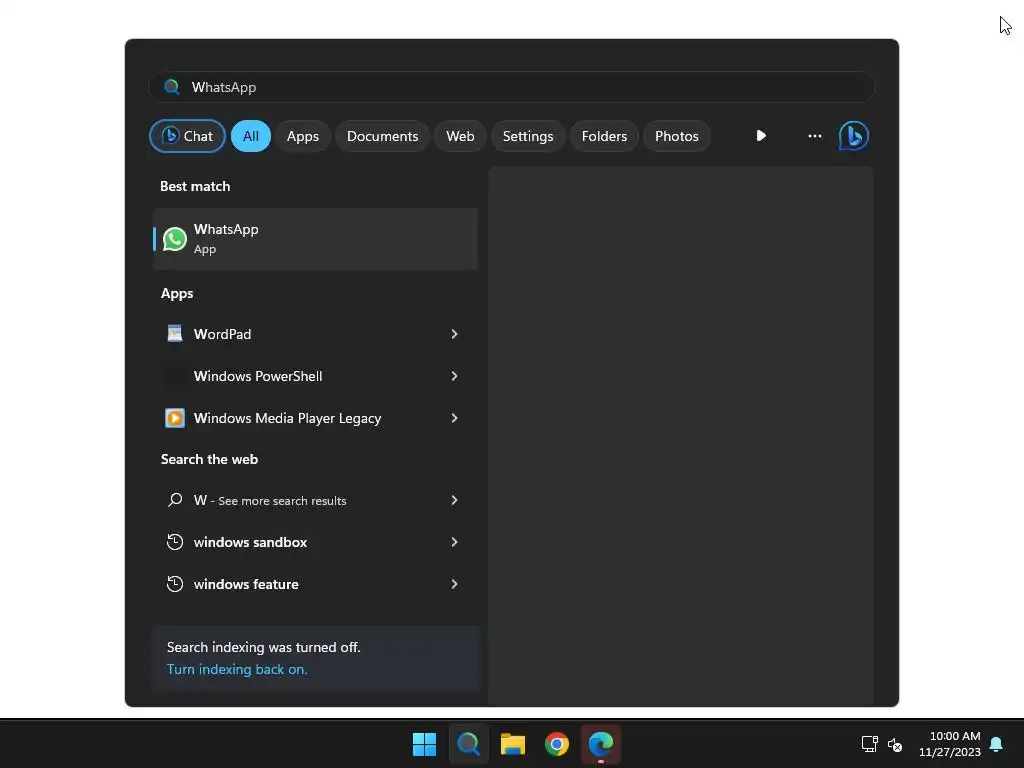Viewport: 1024px width, 768px height.
Task: Click in the WhatsApp search input field
Action: click(x=512, y=87)
